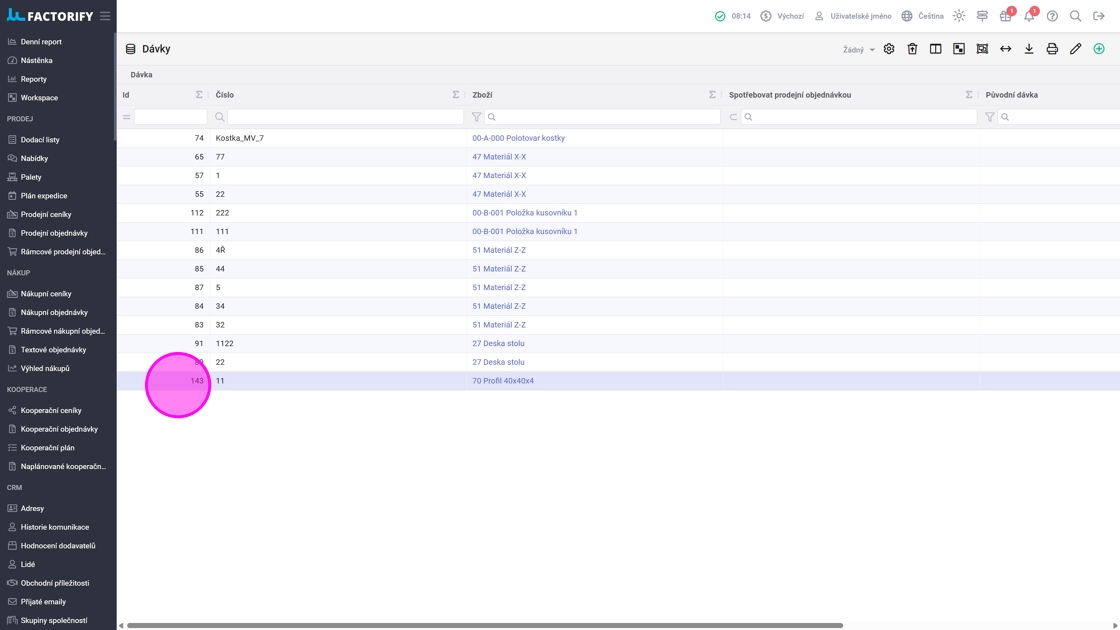Open Historie komunikace in sidebar

click(55, 526)
